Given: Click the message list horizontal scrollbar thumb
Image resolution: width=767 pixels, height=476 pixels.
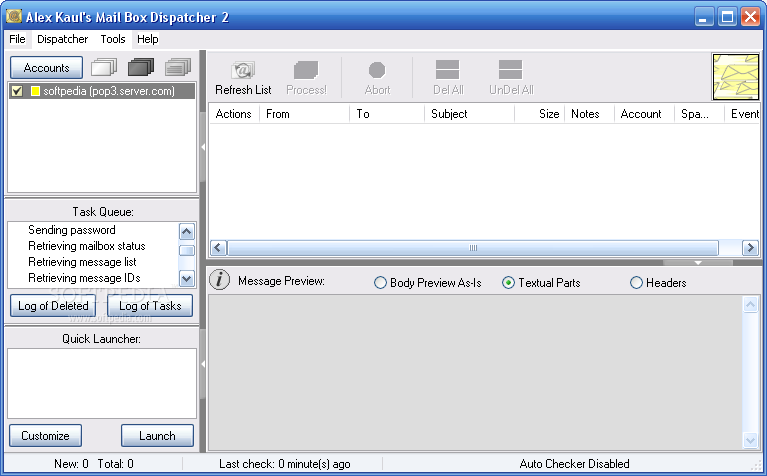Looking at the screenshot, I should coord(473,248).
